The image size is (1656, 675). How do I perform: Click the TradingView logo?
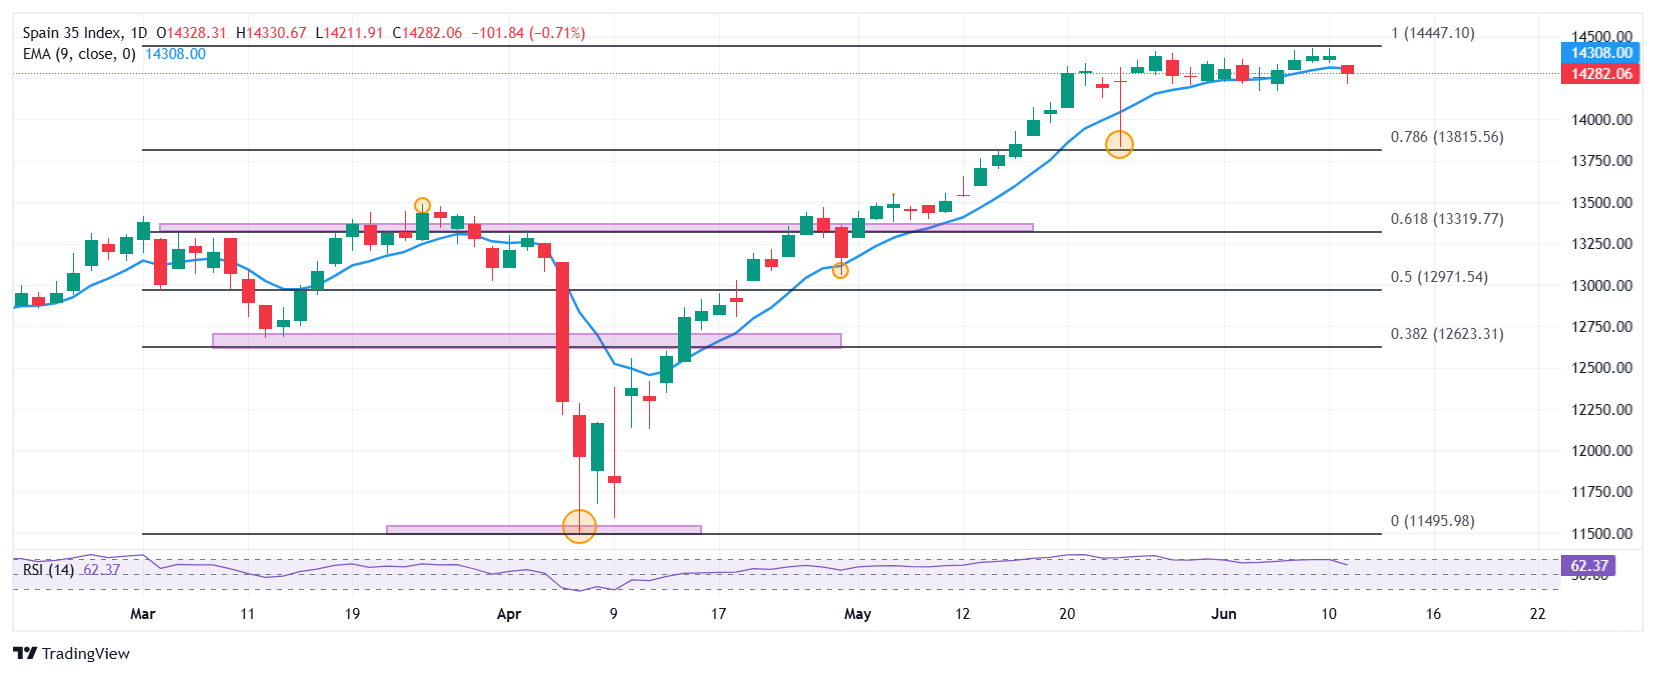point(72,653)
